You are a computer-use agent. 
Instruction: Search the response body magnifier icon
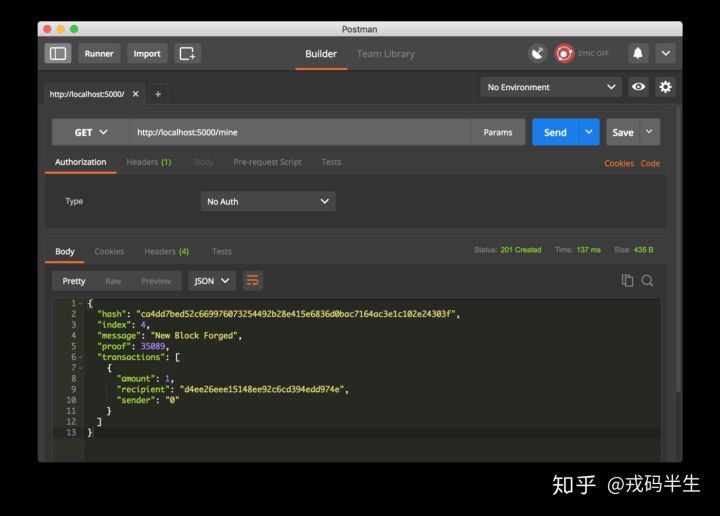[x=647, y=280]
